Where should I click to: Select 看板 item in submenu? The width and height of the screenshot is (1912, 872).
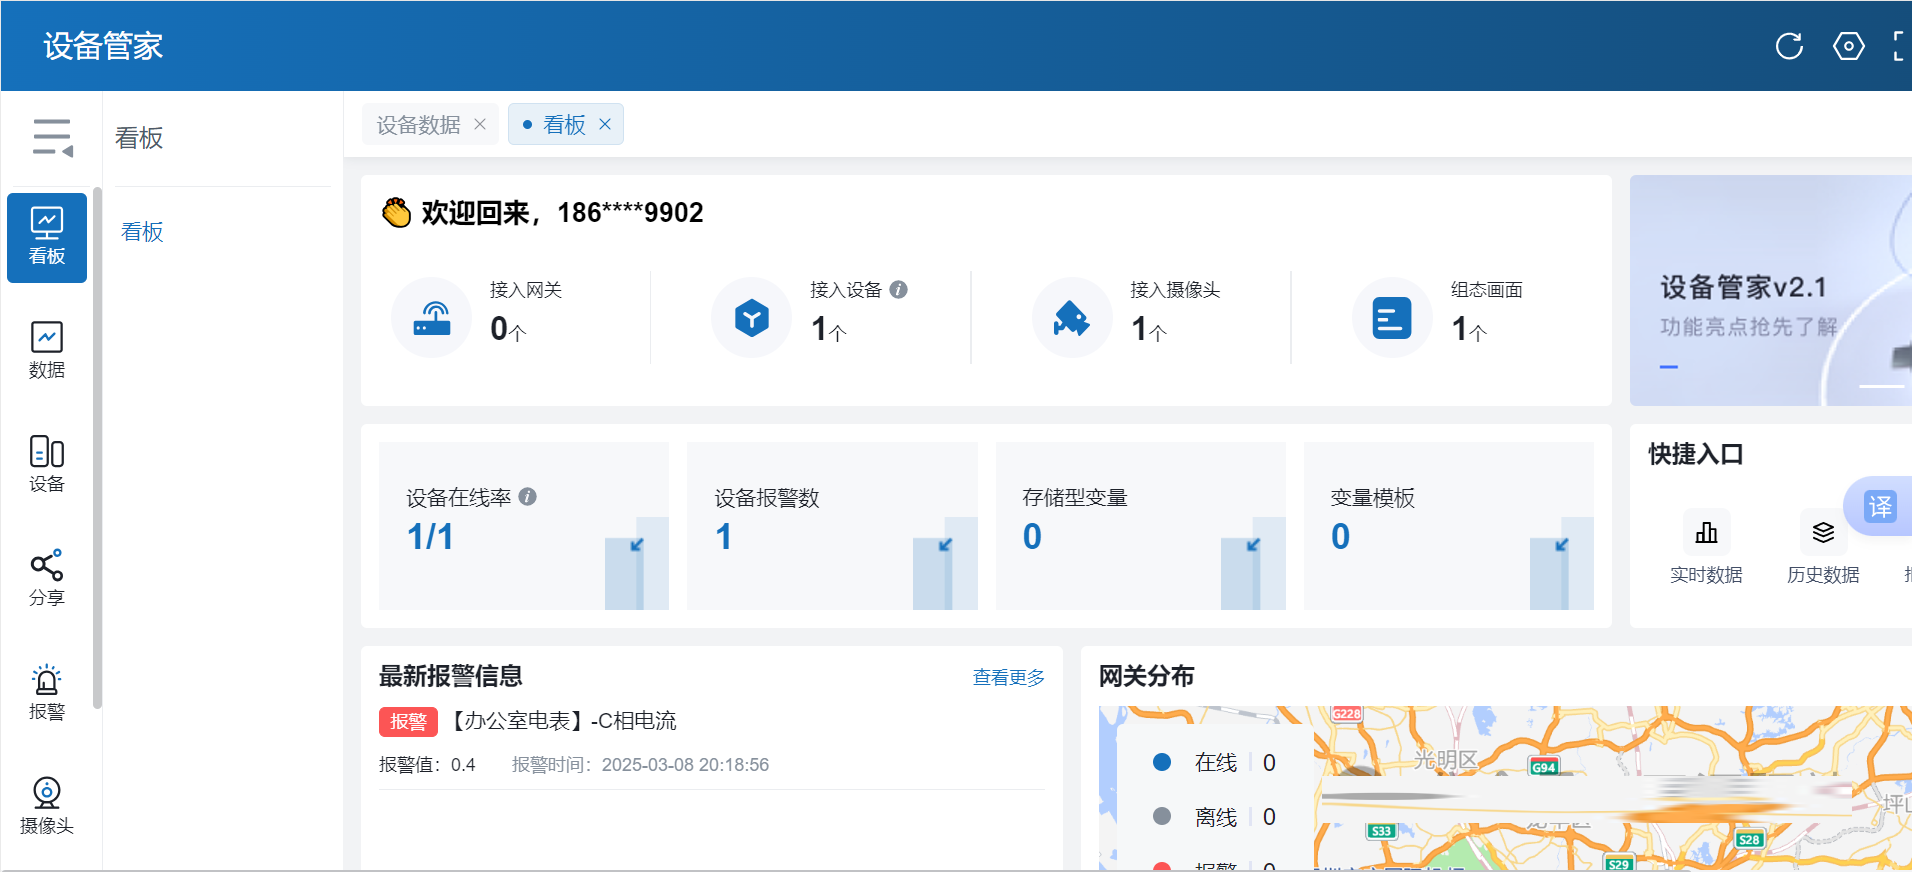[142, 232]
